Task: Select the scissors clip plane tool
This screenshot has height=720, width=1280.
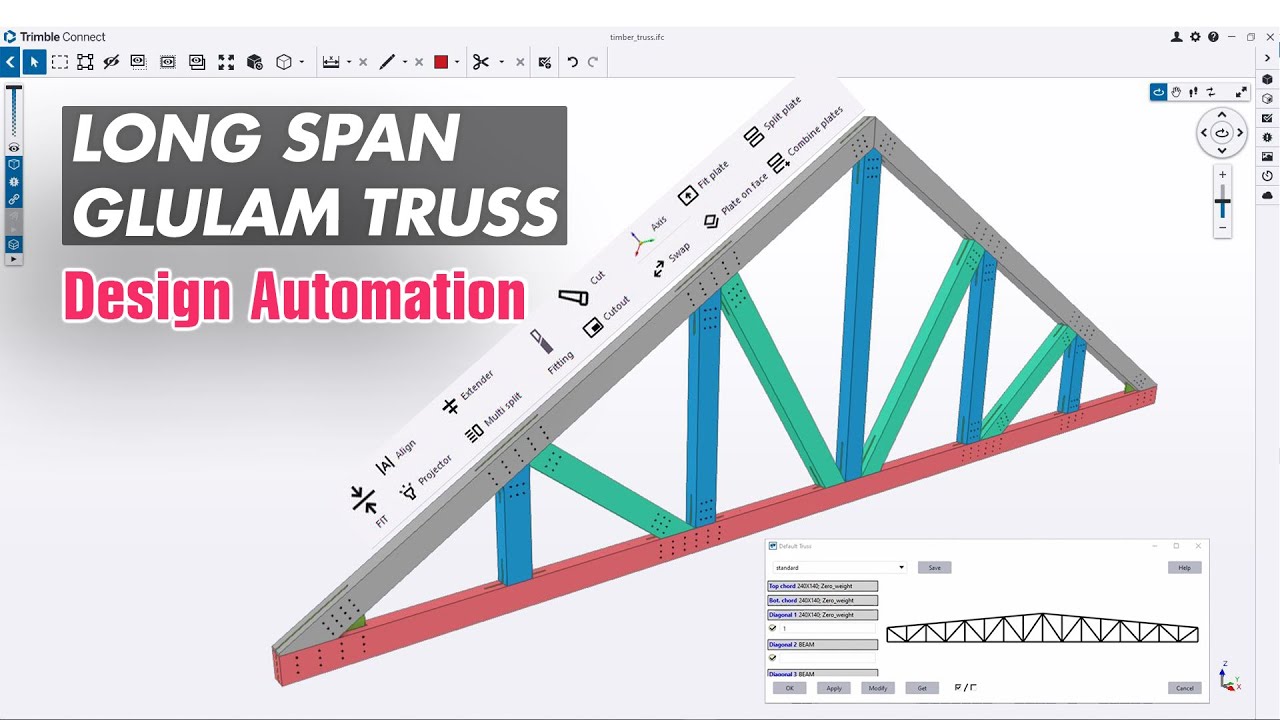Action: point(481,62)
